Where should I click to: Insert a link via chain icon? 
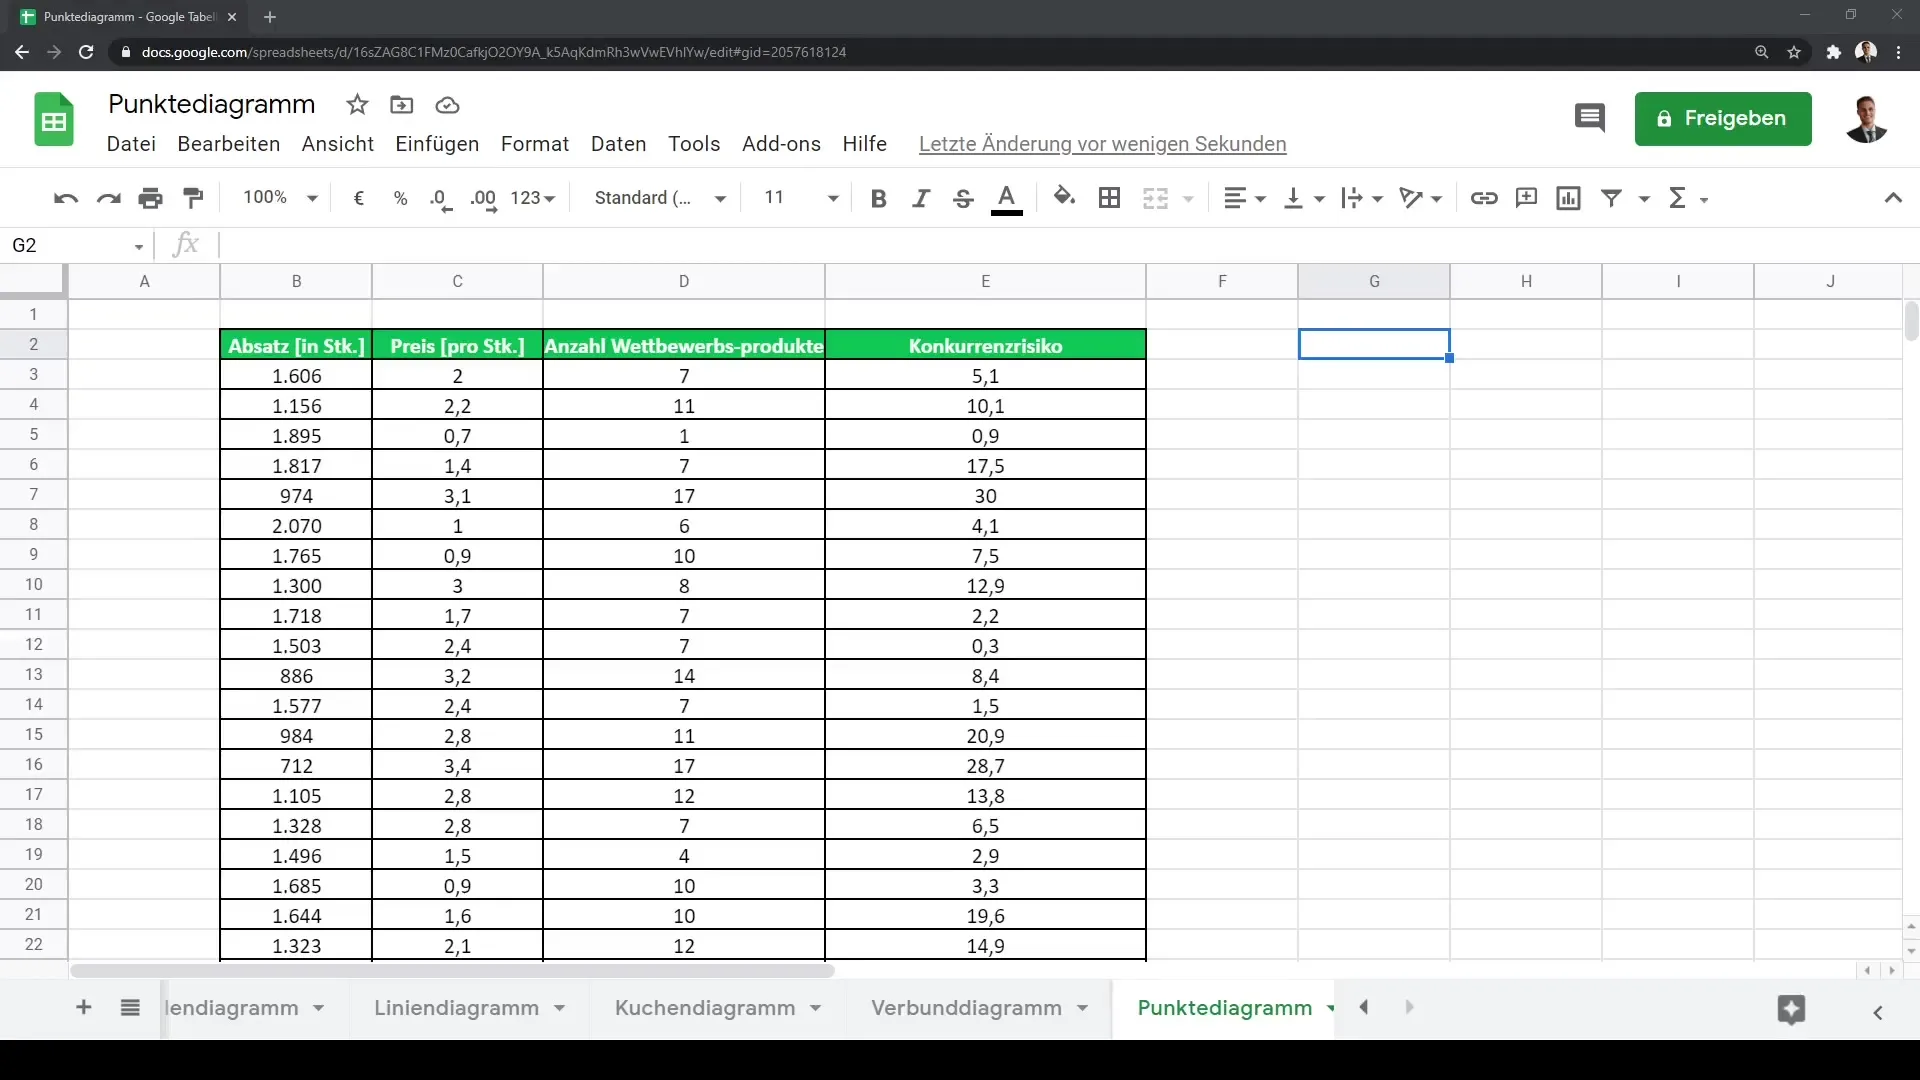click(1484, 198)
